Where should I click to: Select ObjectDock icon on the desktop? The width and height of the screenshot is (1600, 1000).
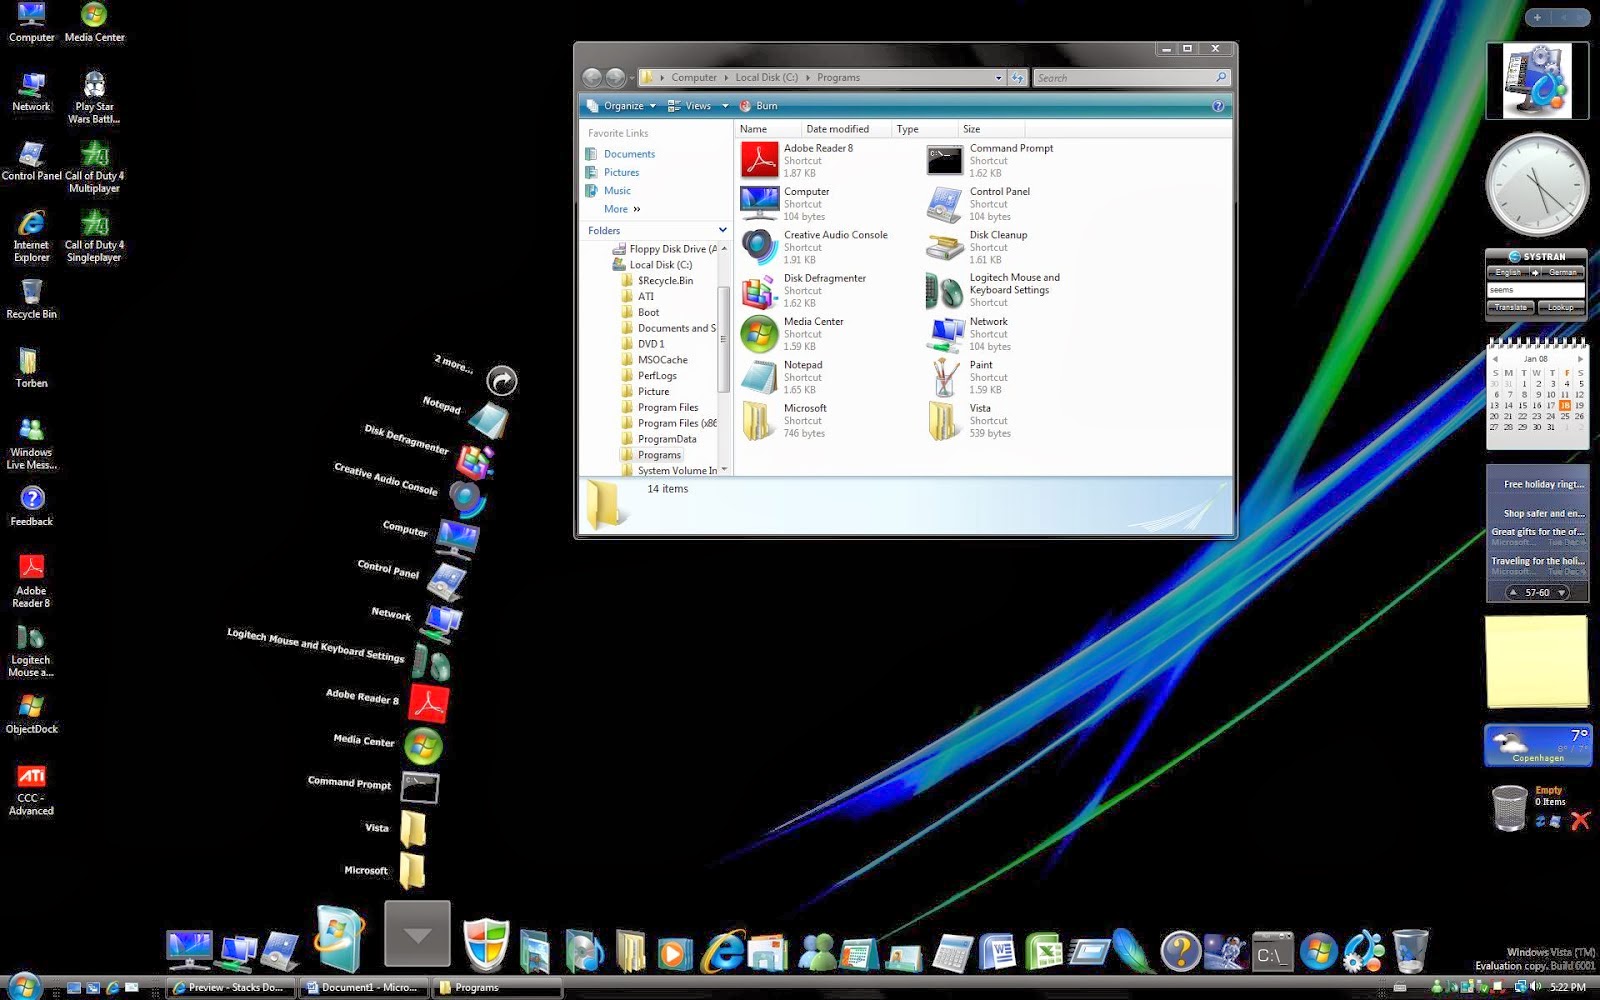pos(31,714)
